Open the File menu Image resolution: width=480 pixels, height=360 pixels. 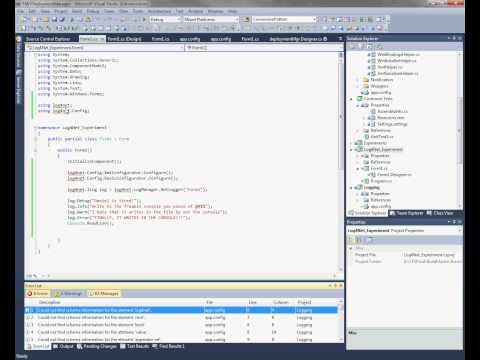click(x=21, y=11)
